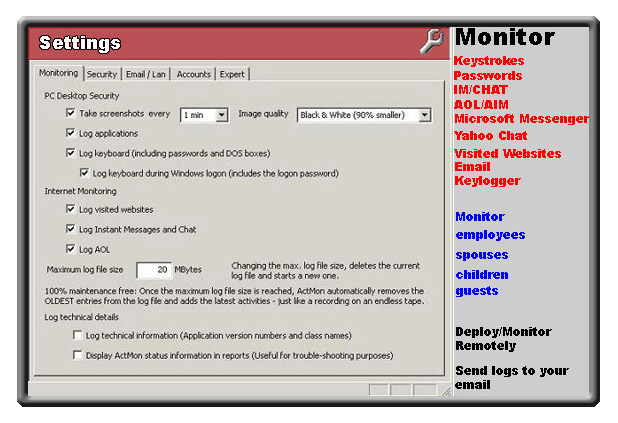Uncheck Log applications
618x423 pixels.
click(x=71, y=133)
